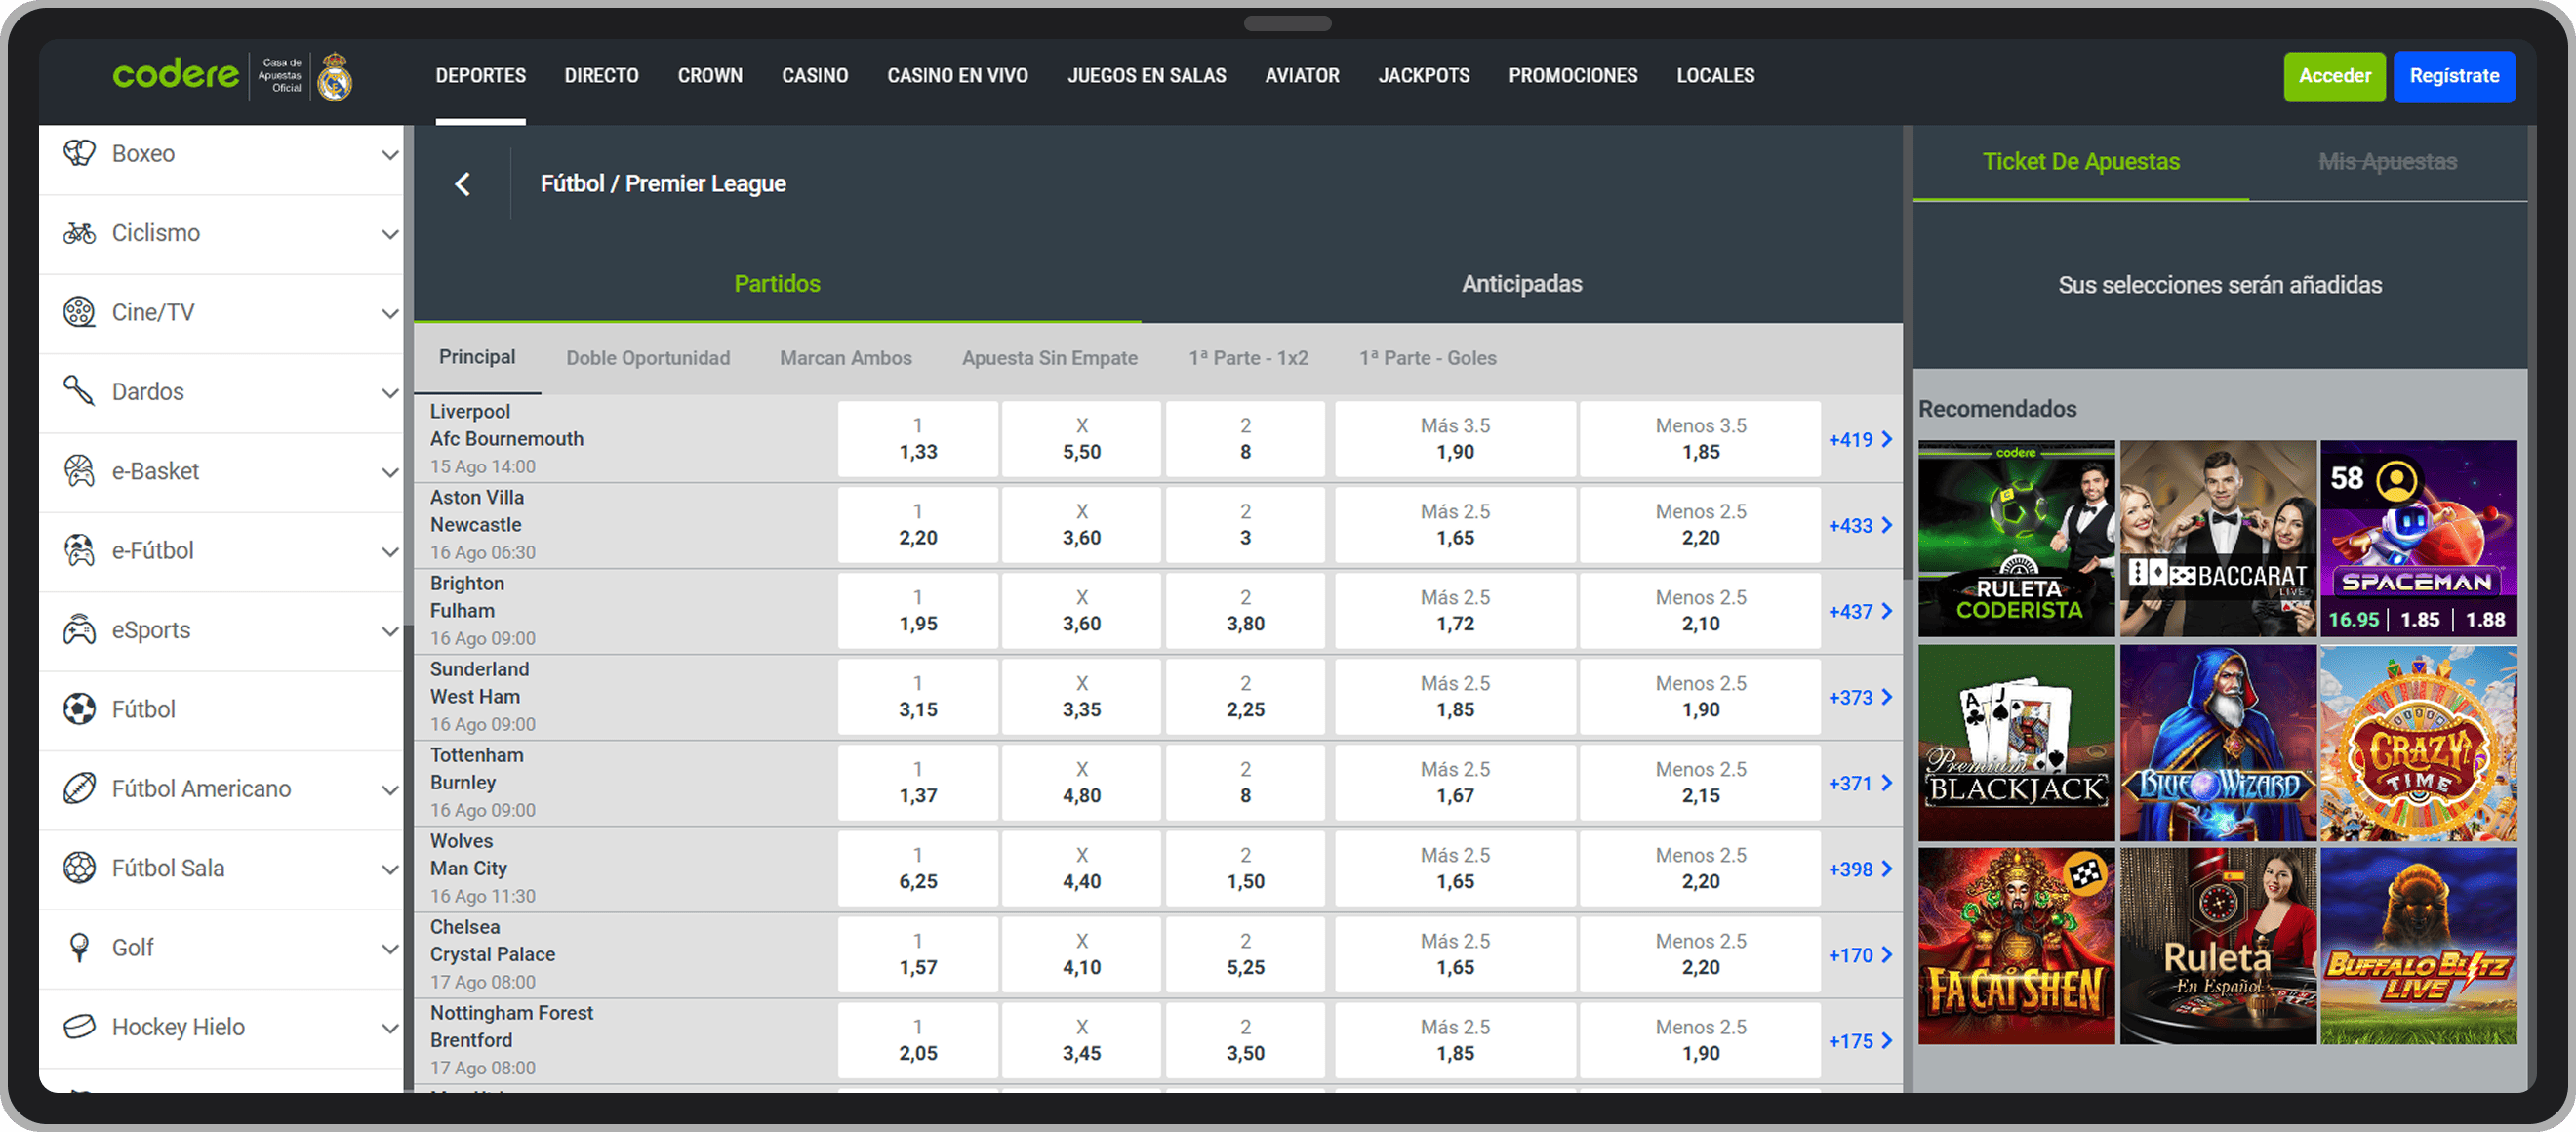This screenshot has height=1132, width=2576.
Task: Click the Golf icon
Action: [79, 947]
